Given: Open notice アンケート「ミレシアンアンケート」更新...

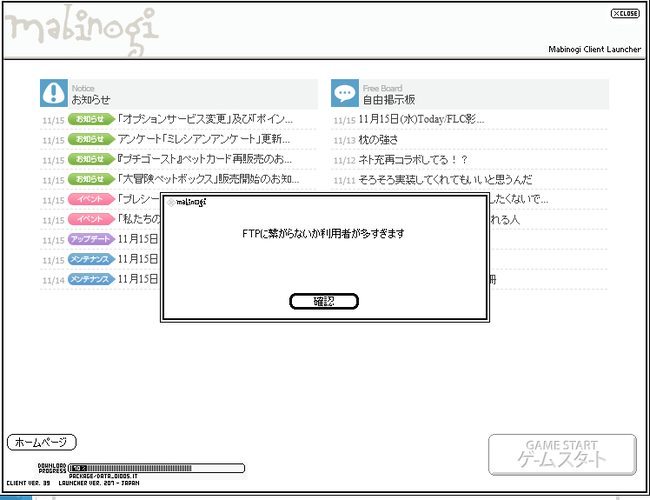Looking at the screenshot, I should coord(204,139).
